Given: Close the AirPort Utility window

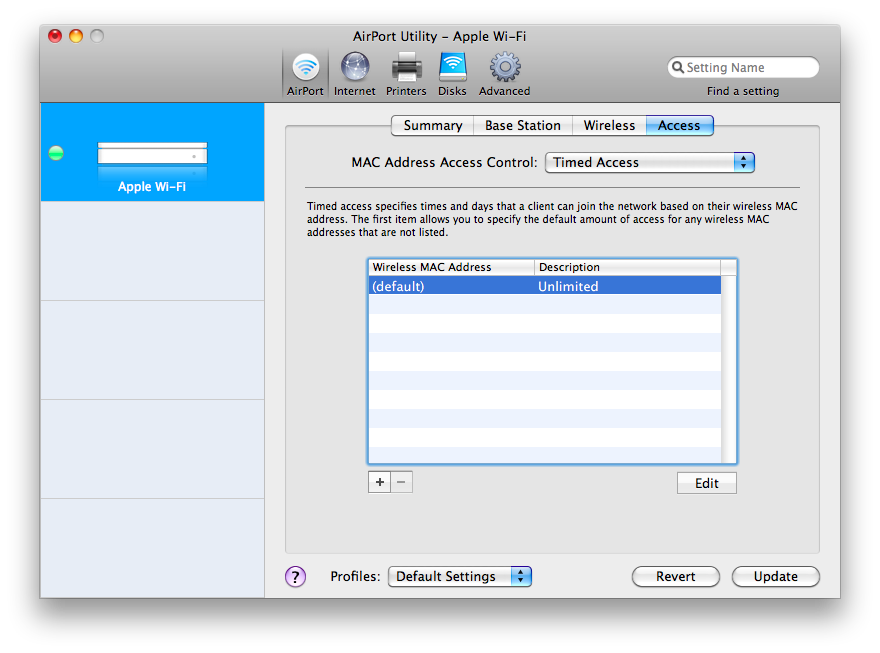Looking at the screenshot, I should click(x=55, y=36).
